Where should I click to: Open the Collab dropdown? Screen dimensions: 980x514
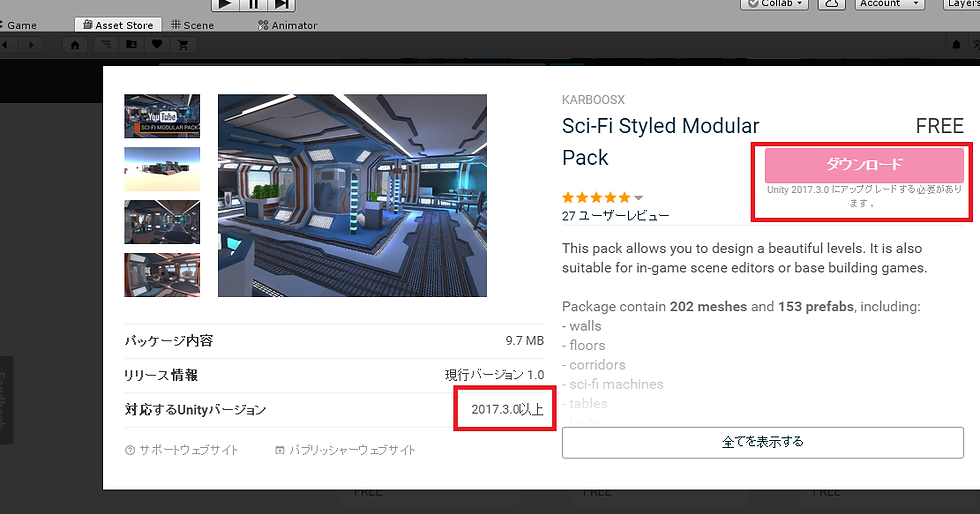click(774, 4)
